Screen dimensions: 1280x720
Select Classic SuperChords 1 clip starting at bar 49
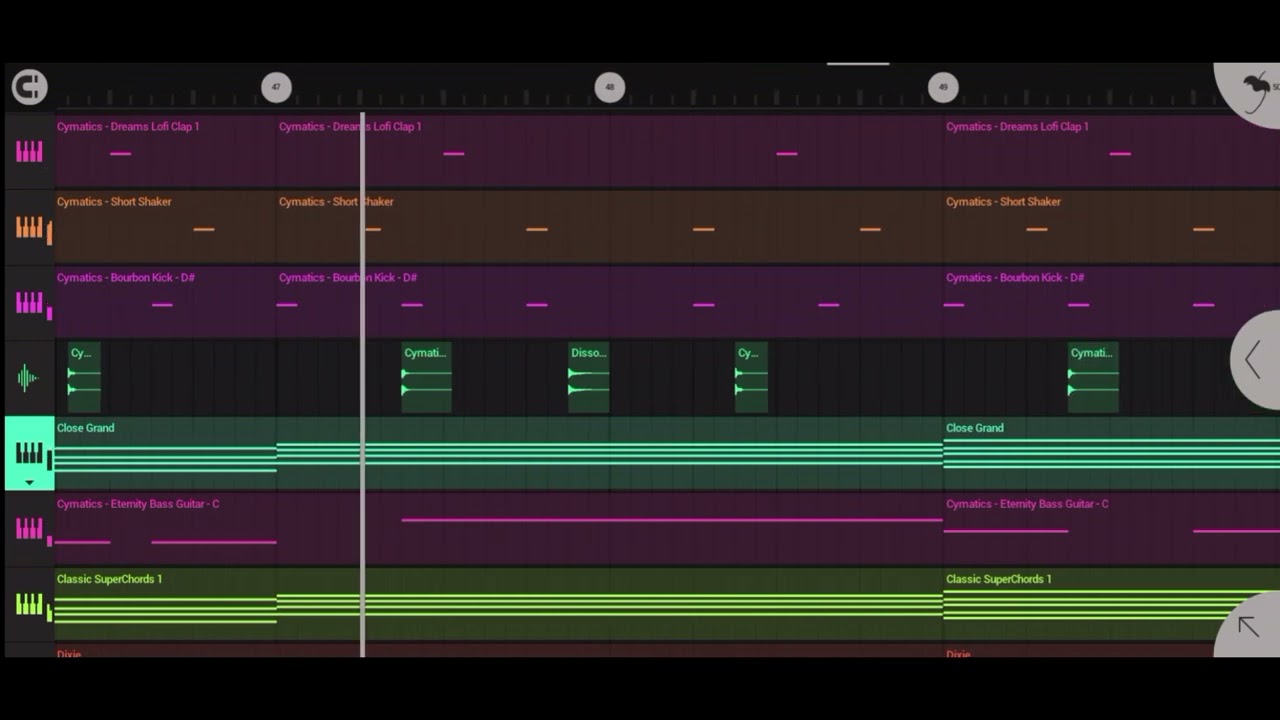click(x=1111, y=604)
